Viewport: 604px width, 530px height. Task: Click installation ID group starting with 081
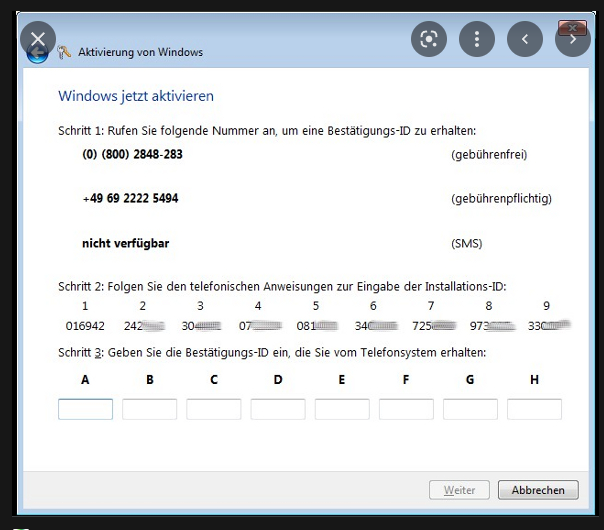tap(317, 326)
